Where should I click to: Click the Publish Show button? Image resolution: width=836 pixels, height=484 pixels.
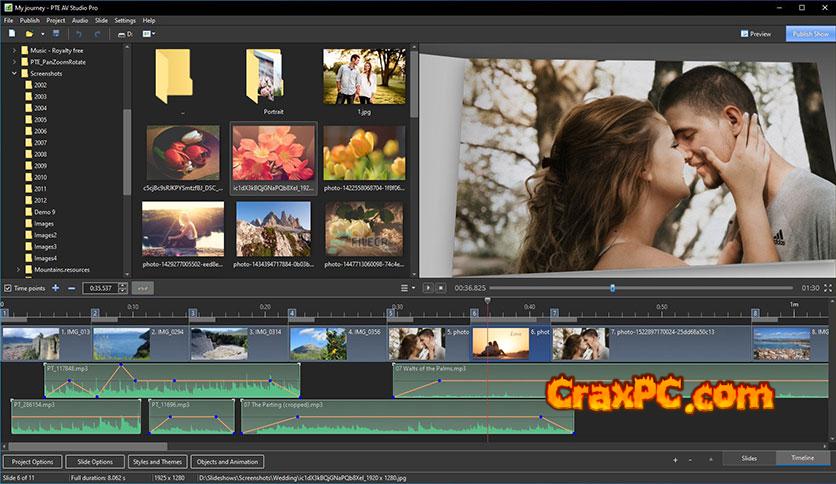[809, 34]
